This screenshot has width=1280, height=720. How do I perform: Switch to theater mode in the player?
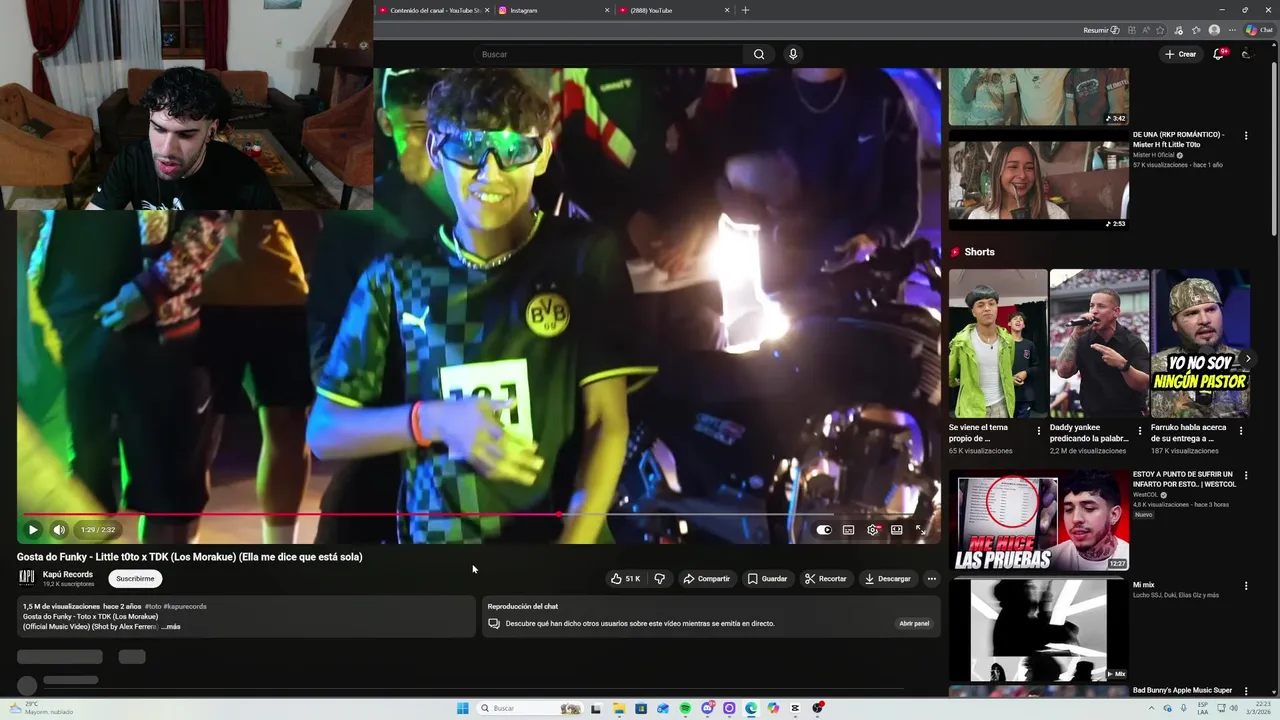point(897,530)
